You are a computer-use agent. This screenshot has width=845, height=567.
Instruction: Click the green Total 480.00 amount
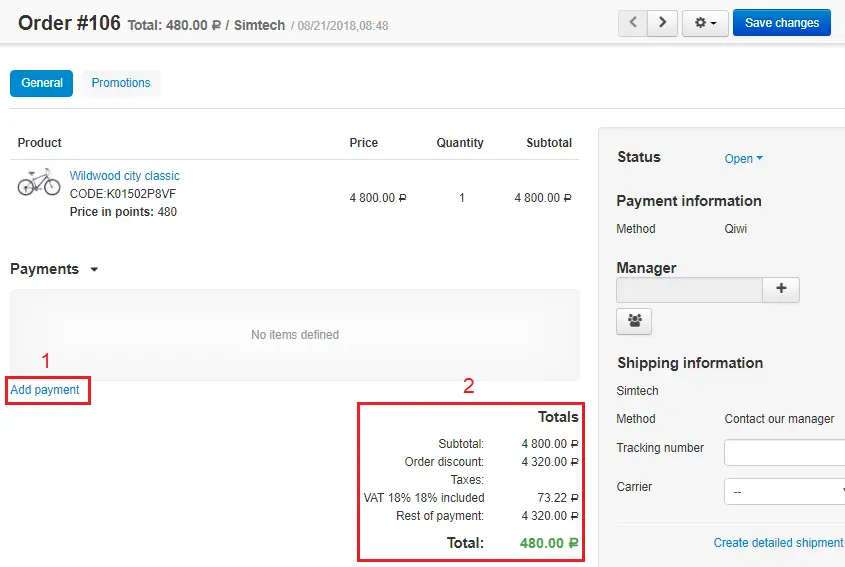coord(549,543)
